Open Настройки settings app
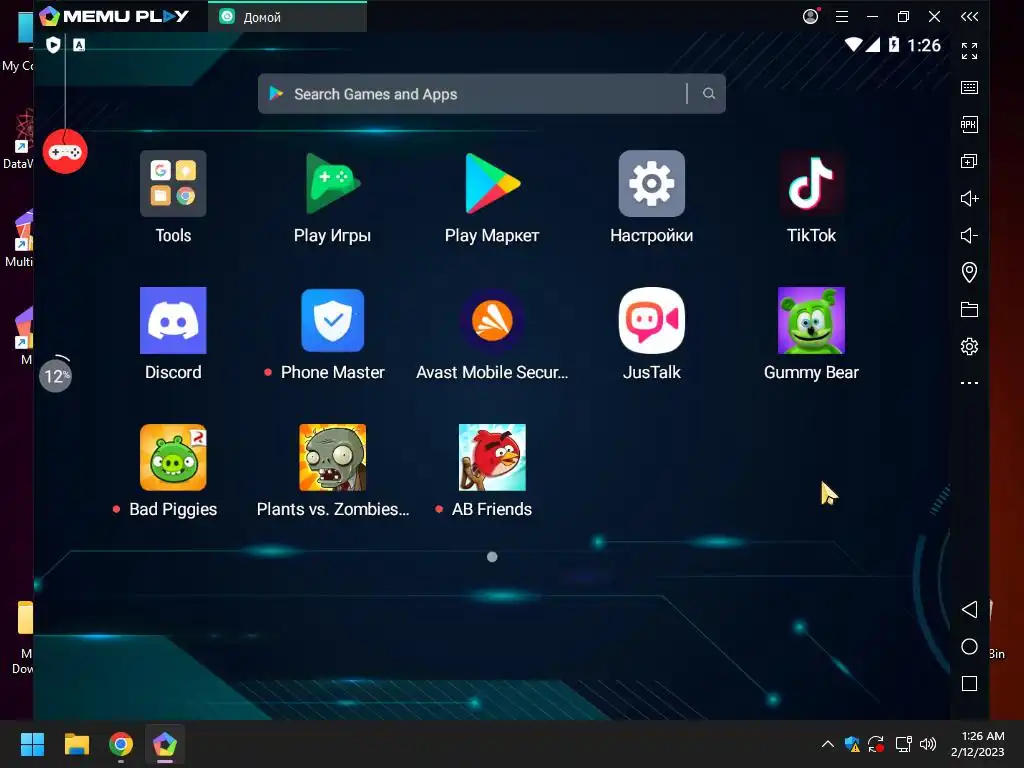The width and height of the screenshot is (1024, 768). pyautogui.click(x=652, y=184)
